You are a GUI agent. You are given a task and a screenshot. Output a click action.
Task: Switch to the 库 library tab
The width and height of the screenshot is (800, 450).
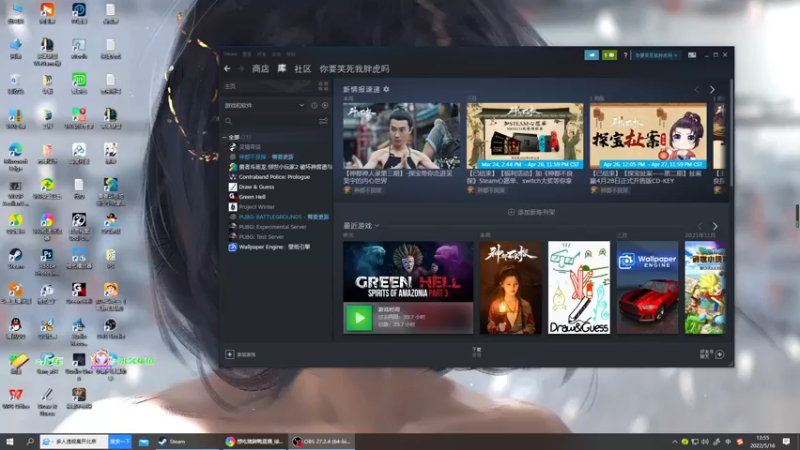tap(282, 68)
